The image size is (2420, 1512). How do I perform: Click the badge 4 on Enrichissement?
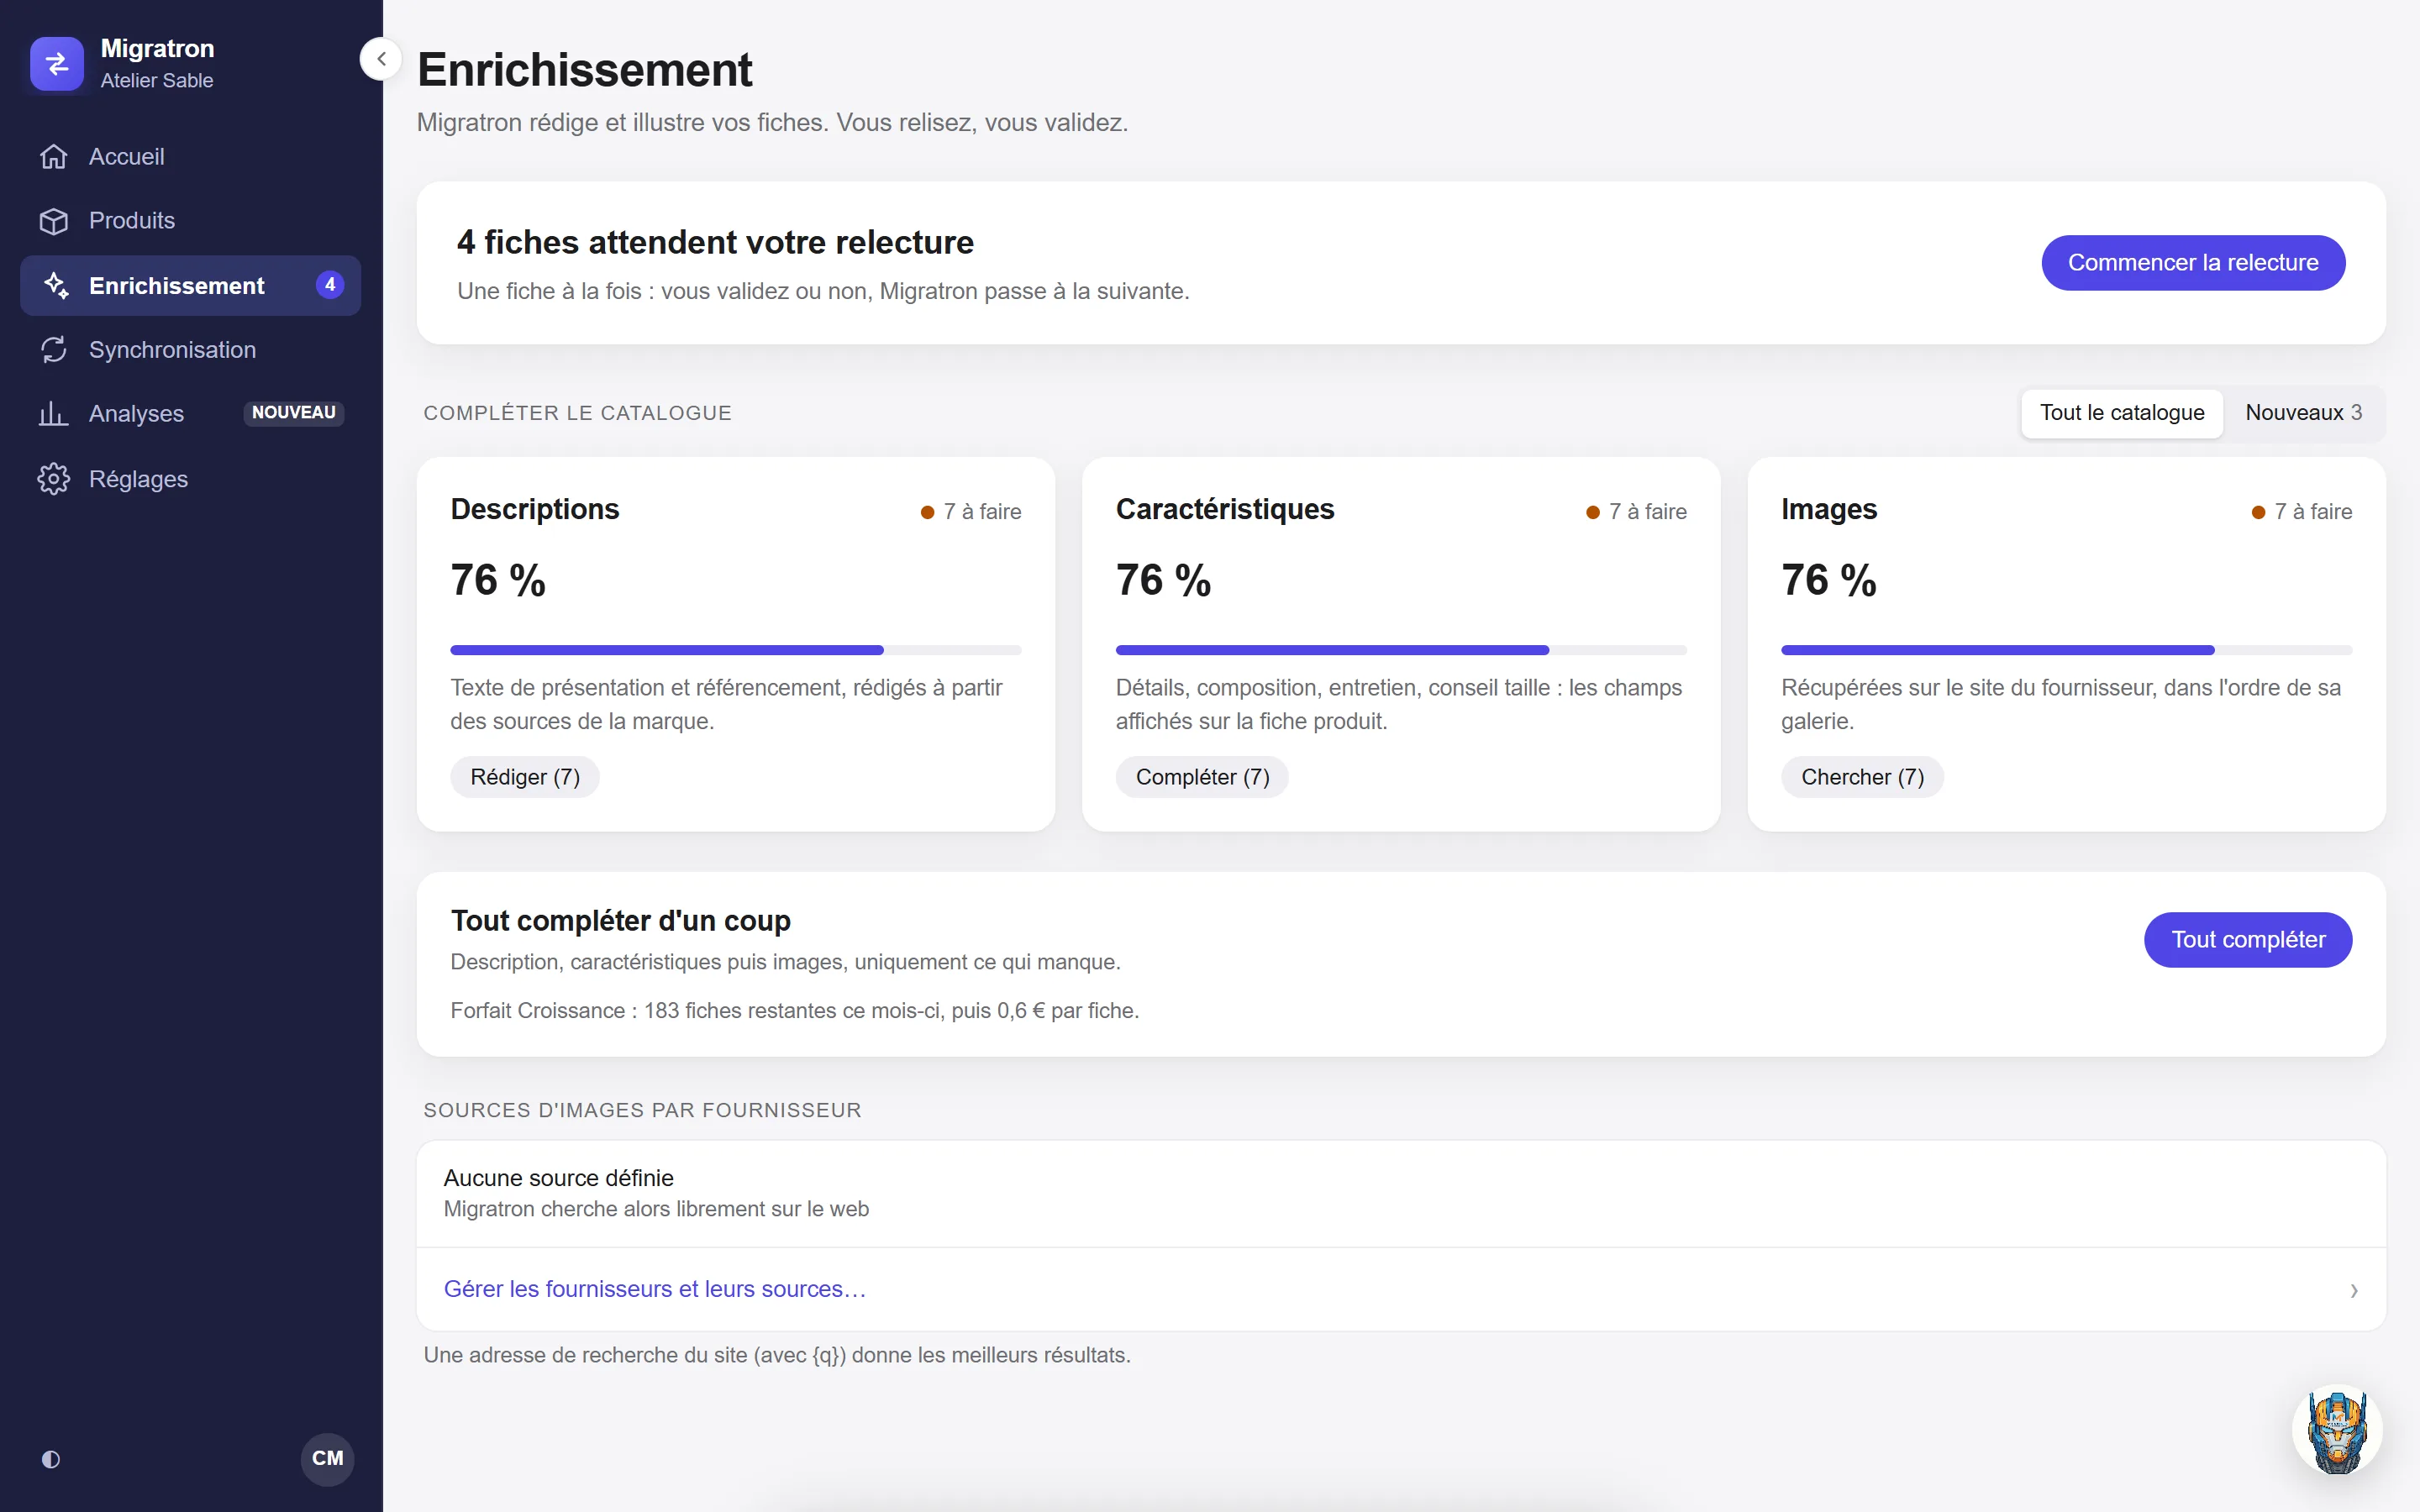330,285
